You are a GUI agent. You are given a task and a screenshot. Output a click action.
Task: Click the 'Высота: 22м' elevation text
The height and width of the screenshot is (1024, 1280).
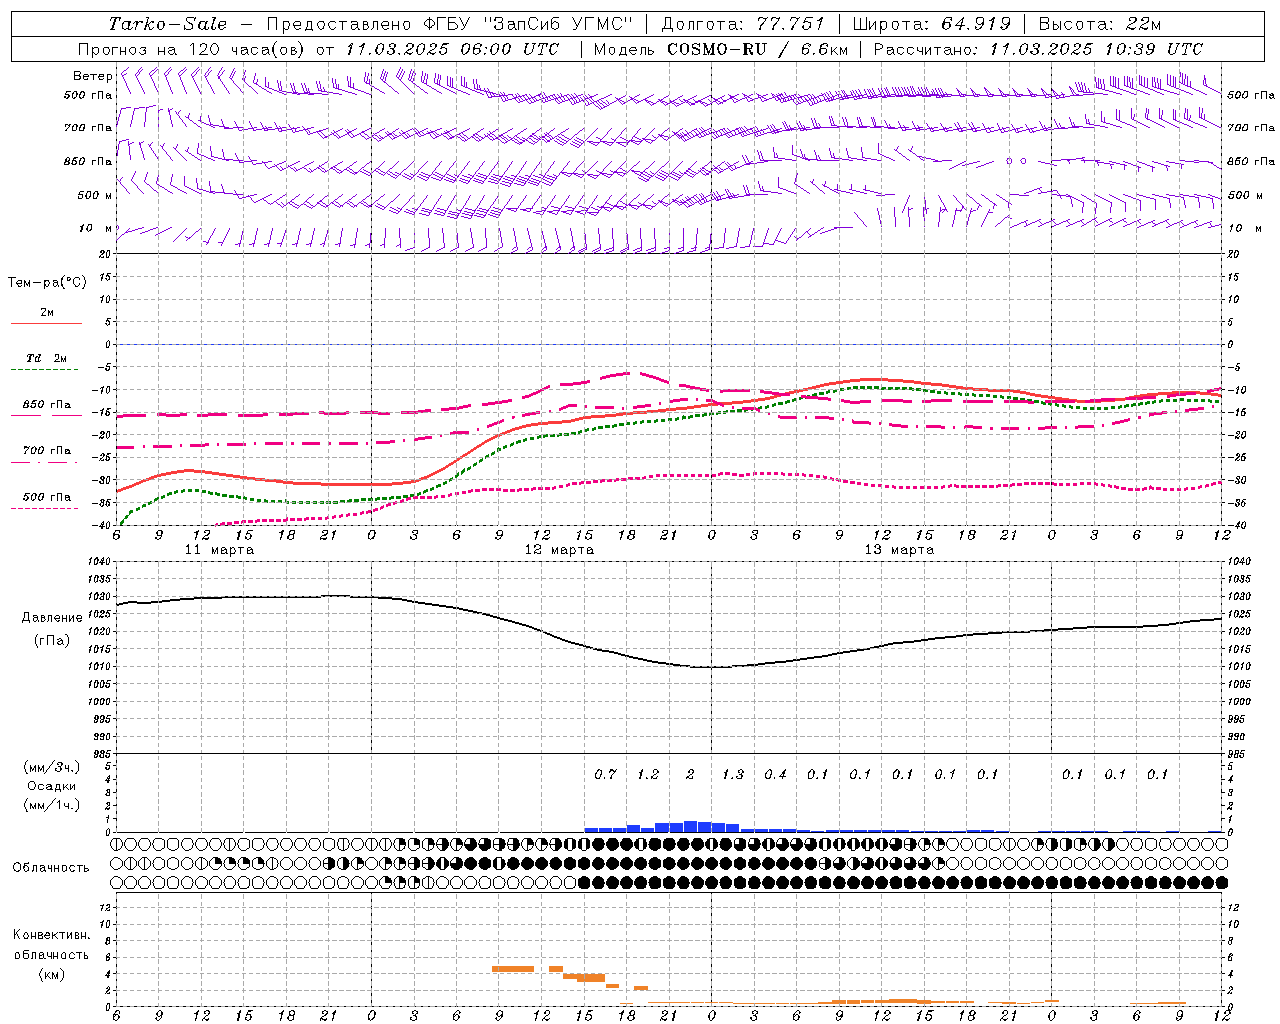[1100, 24]
